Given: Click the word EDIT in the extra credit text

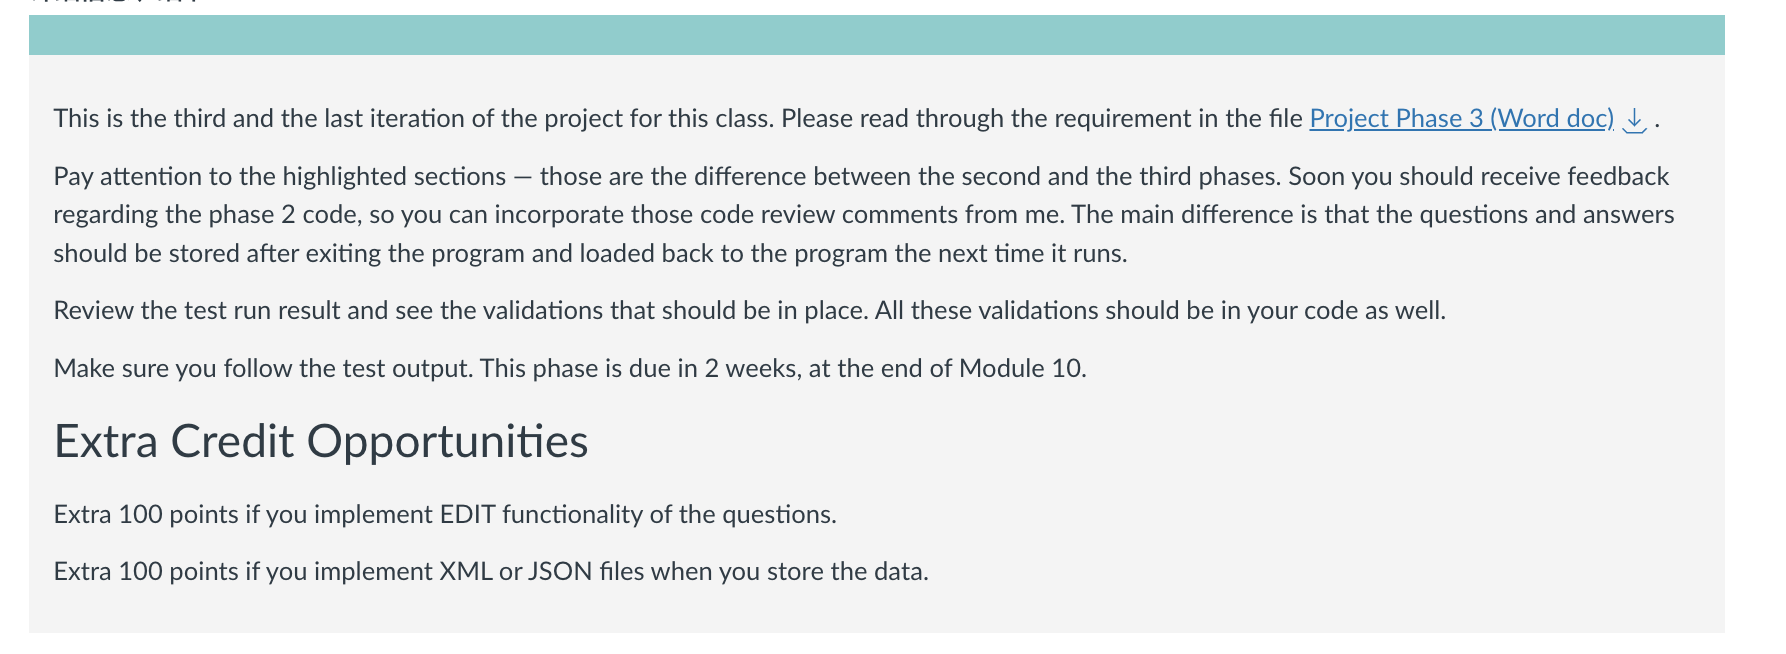Looking at the screenshot, I should pos(467,515).
